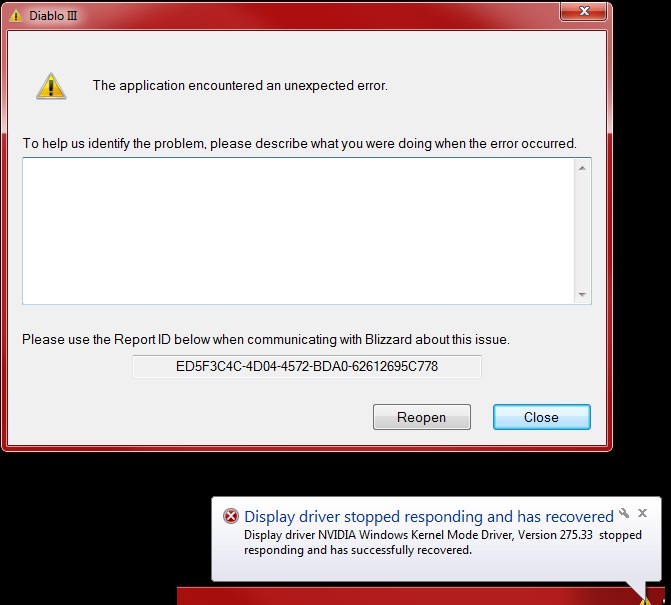This screenshot has height=605, width=671.
Task: Click the Diablo III title bar warning icon
Action: click(15, 16)
